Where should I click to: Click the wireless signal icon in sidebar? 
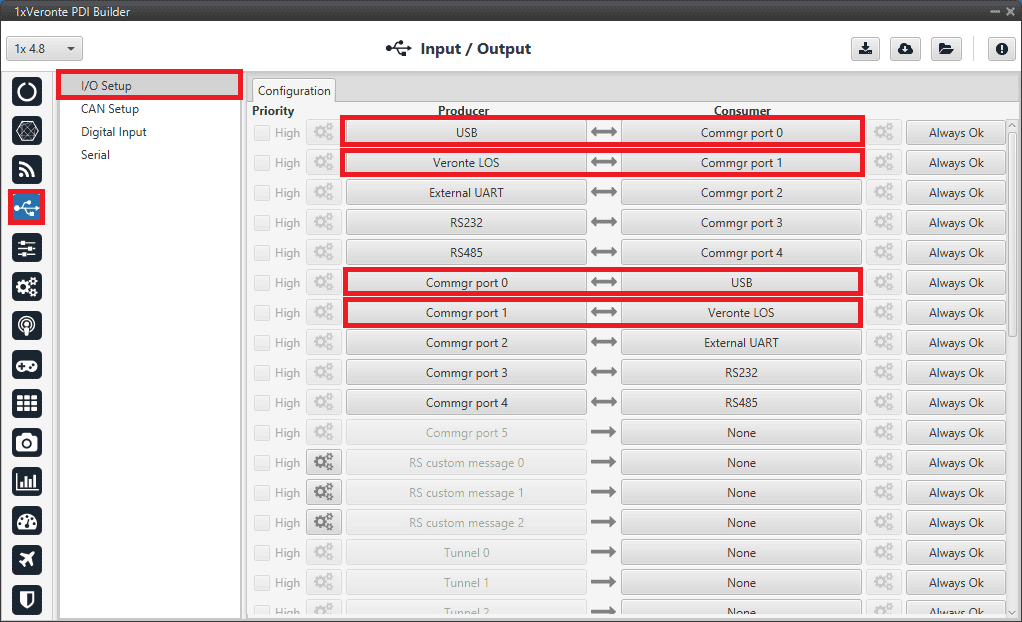point(27,170)
